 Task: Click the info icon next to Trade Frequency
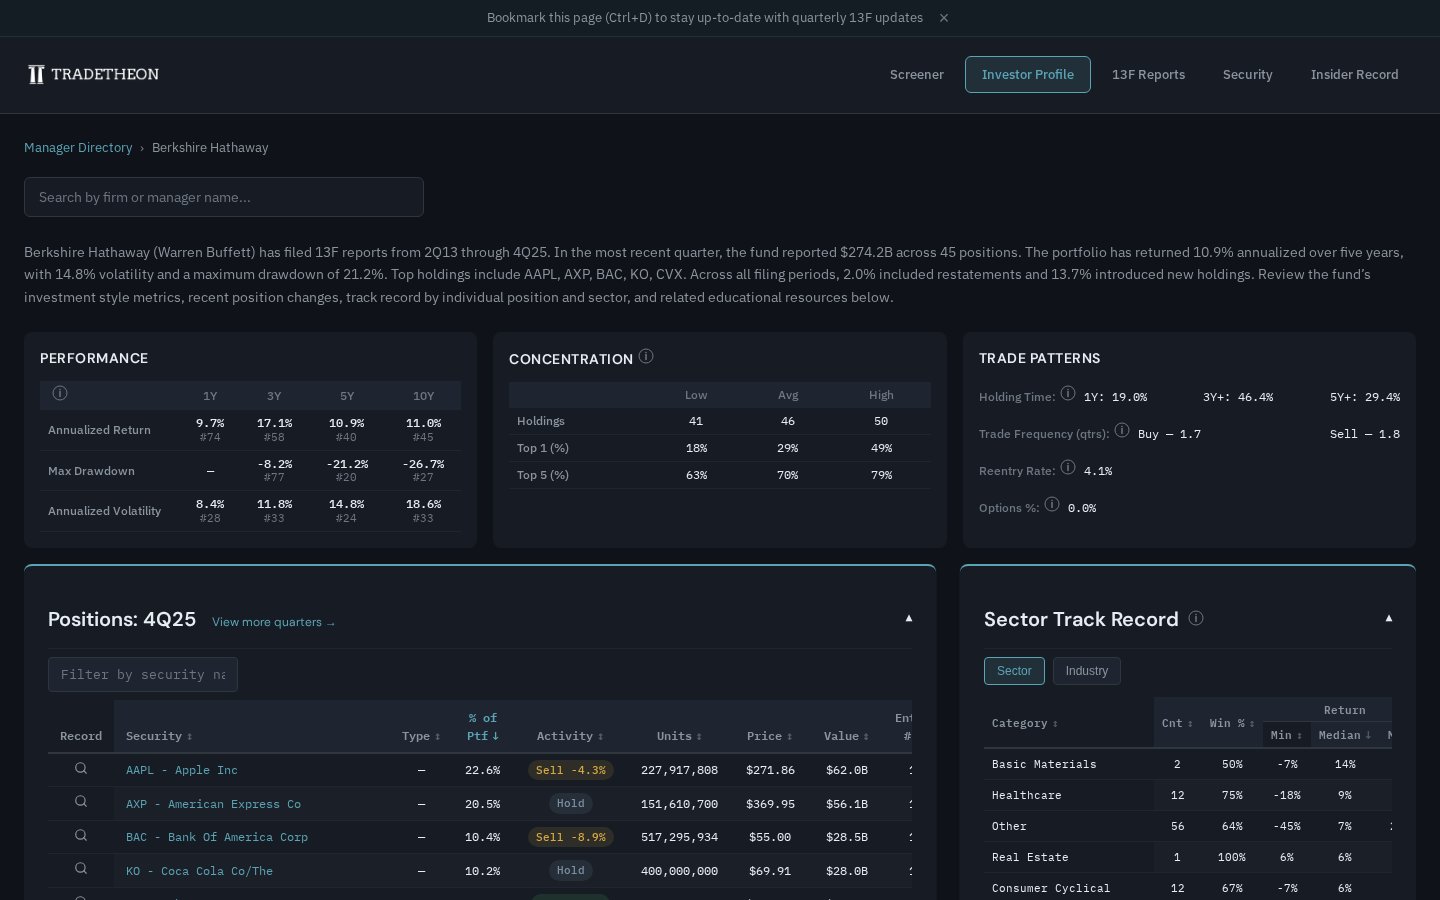pyautogui.click(x=1122, y=430)
